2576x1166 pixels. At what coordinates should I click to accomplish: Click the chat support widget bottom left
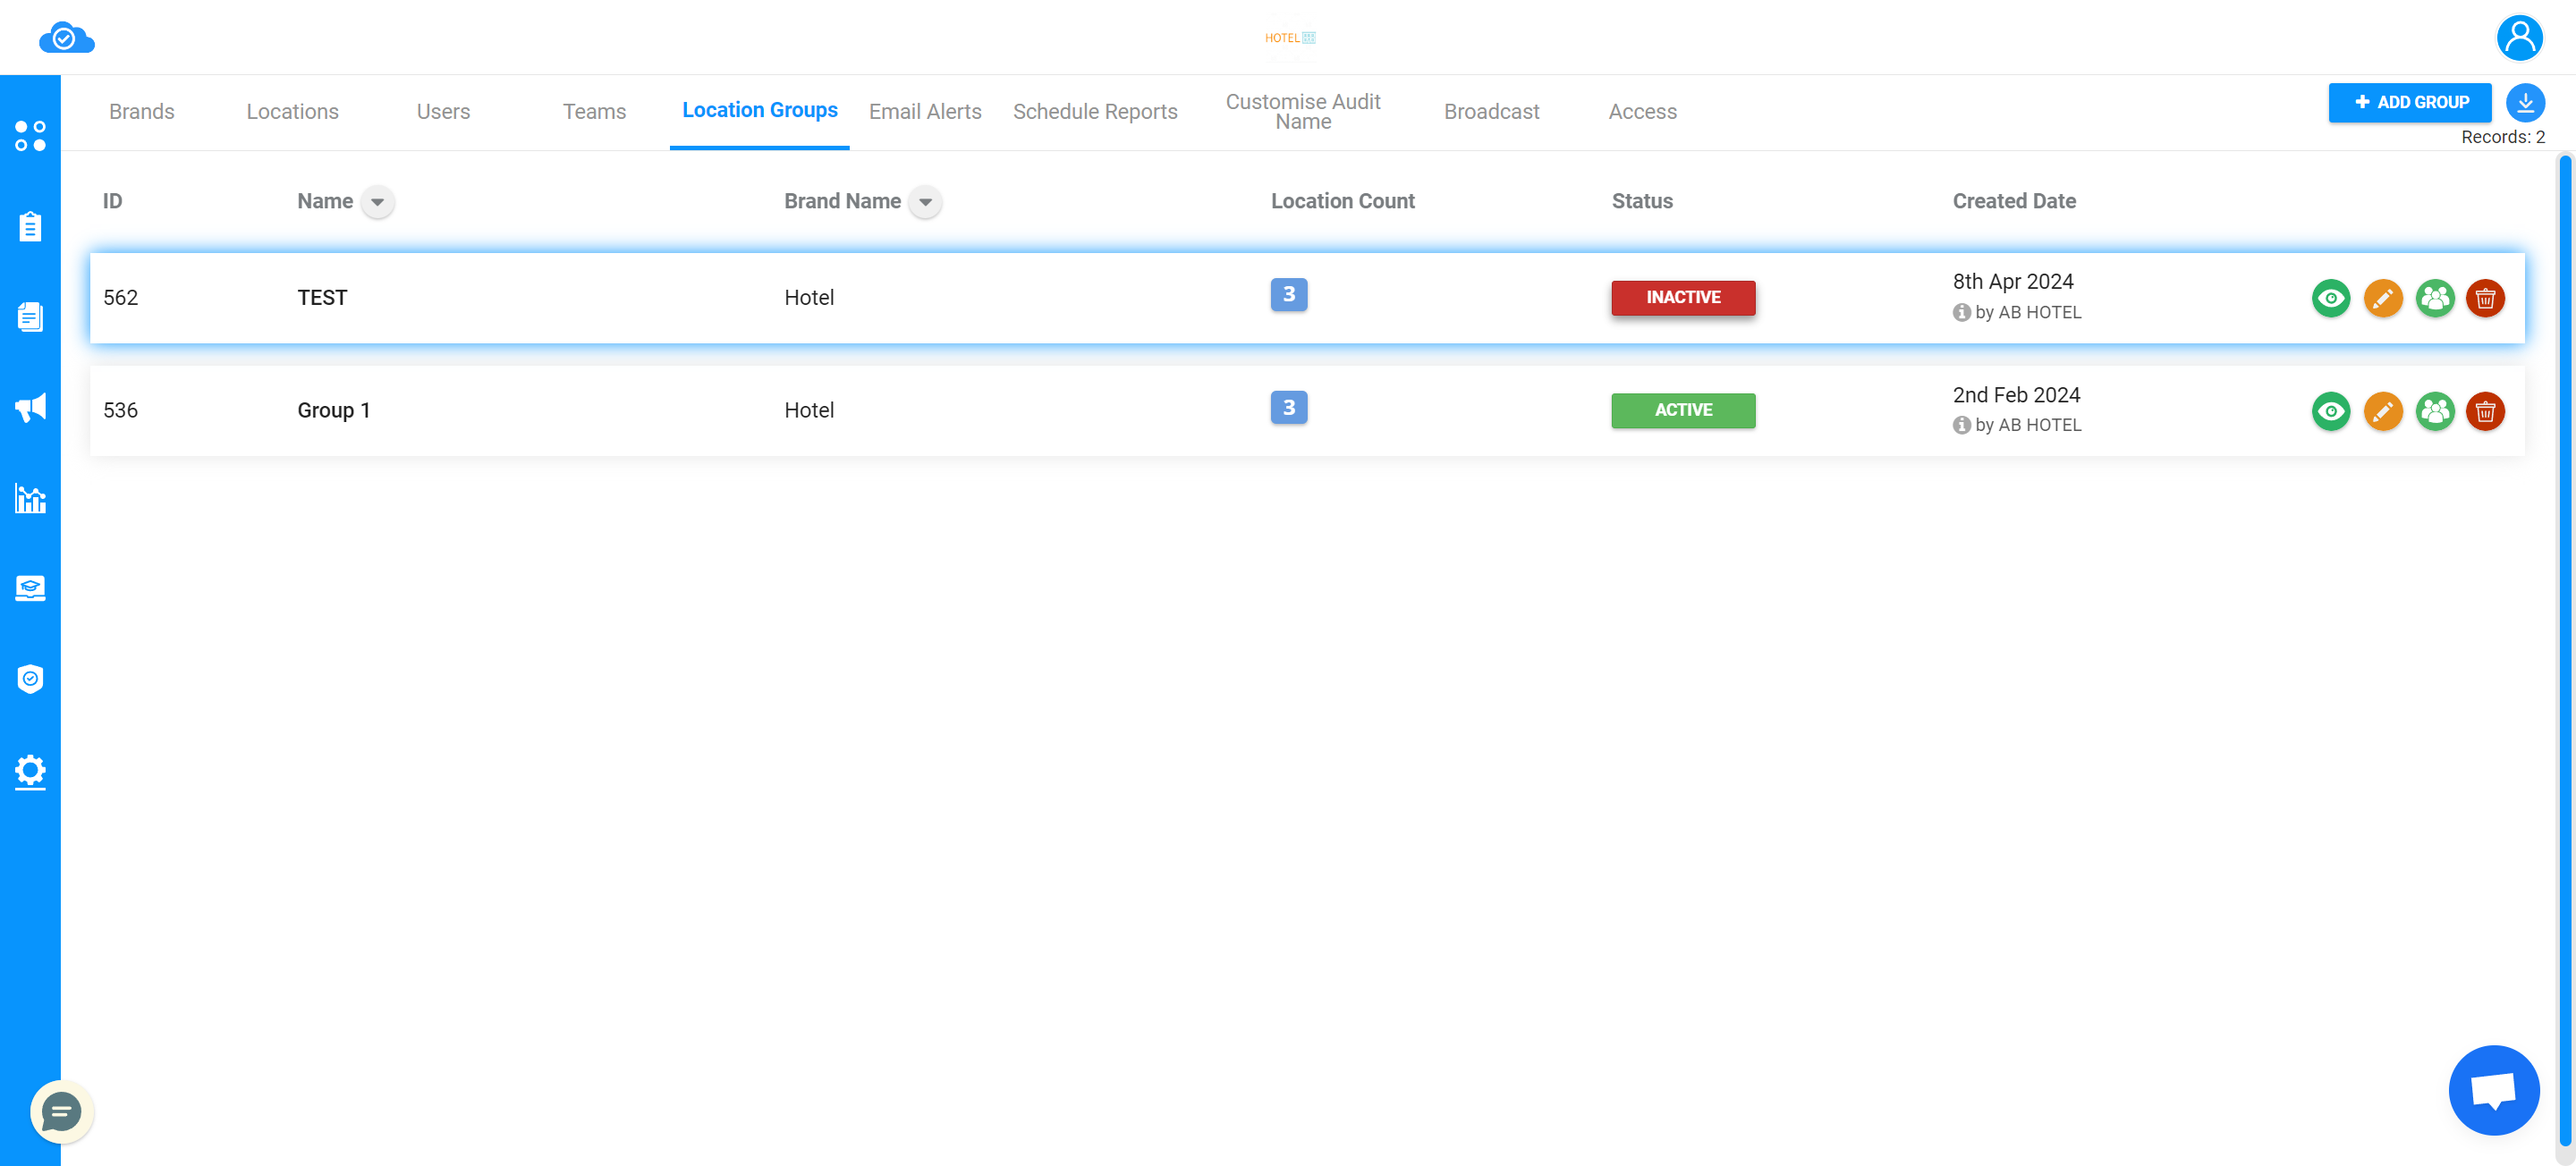click(x=63, y=1113)
